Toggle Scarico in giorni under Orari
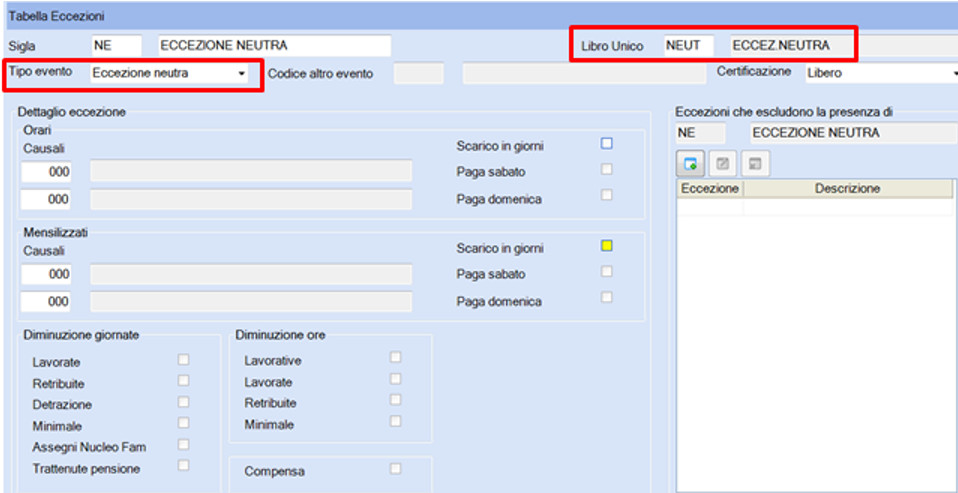Screen dimensions: 958x493 pyautogui.click(x=607, y=144)
